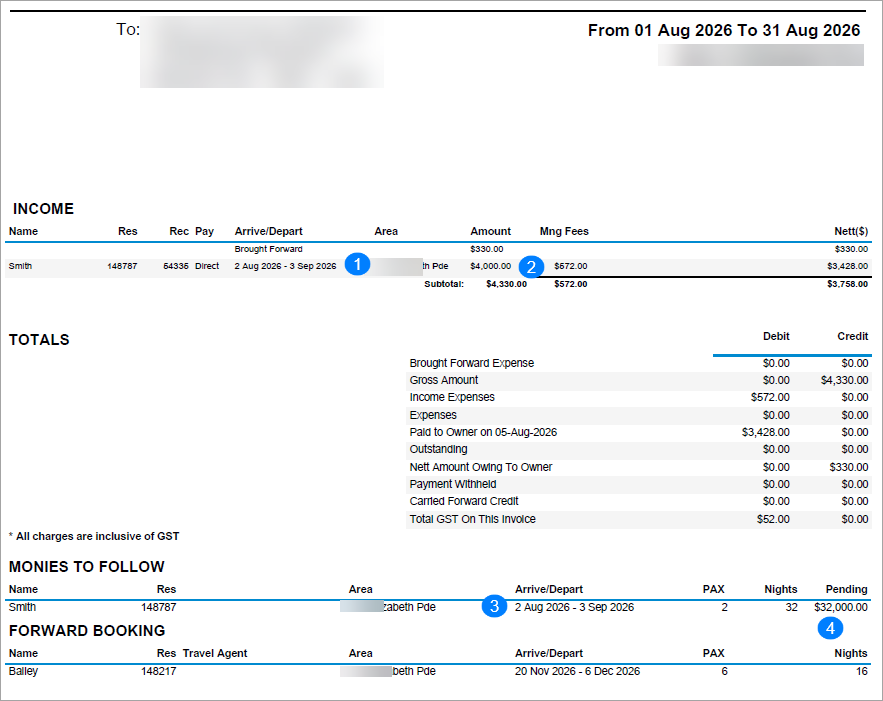Viewport: 883px width, 701px height.
Task: Click the 16 nights value for Bailey
Action: (x=862, y=671)
